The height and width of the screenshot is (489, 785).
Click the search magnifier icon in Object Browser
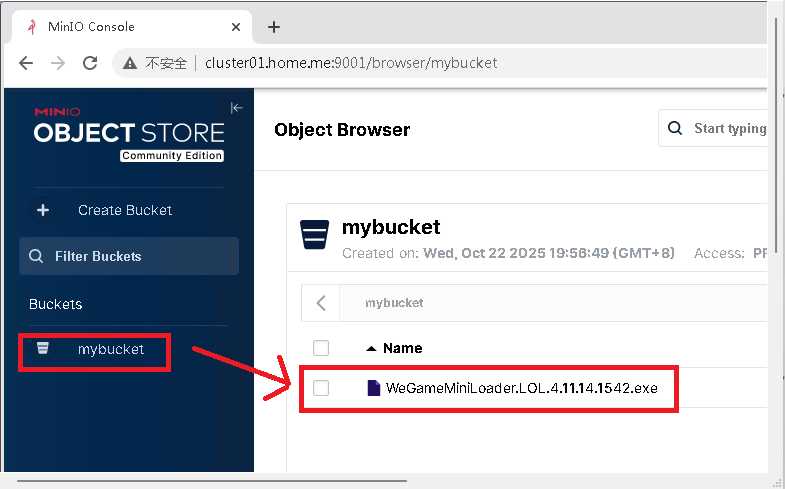coord(675,128)
